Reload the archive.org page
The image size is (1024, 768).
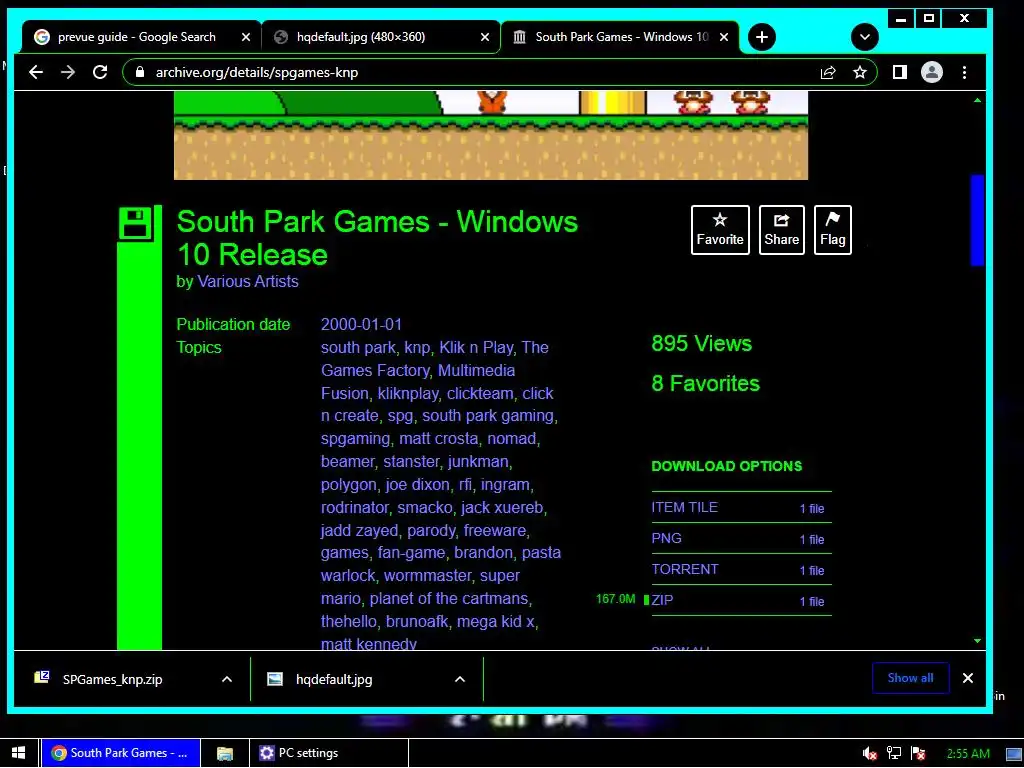pyautogui.click(x=100, y=72)
